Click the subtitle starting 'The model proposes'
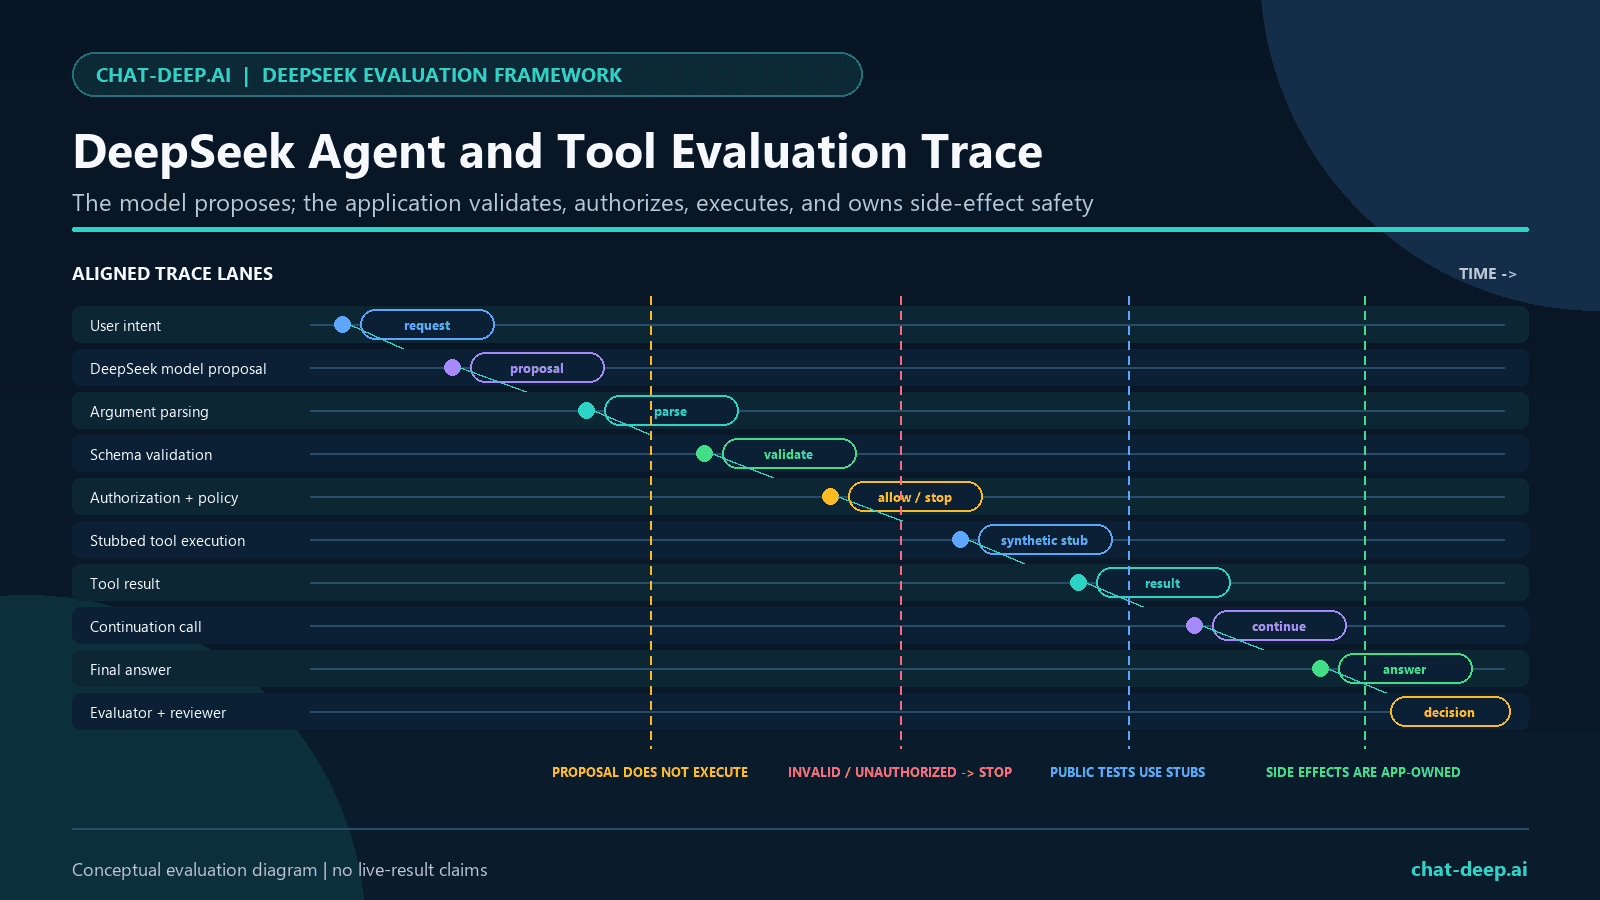 tap(583, 203)
